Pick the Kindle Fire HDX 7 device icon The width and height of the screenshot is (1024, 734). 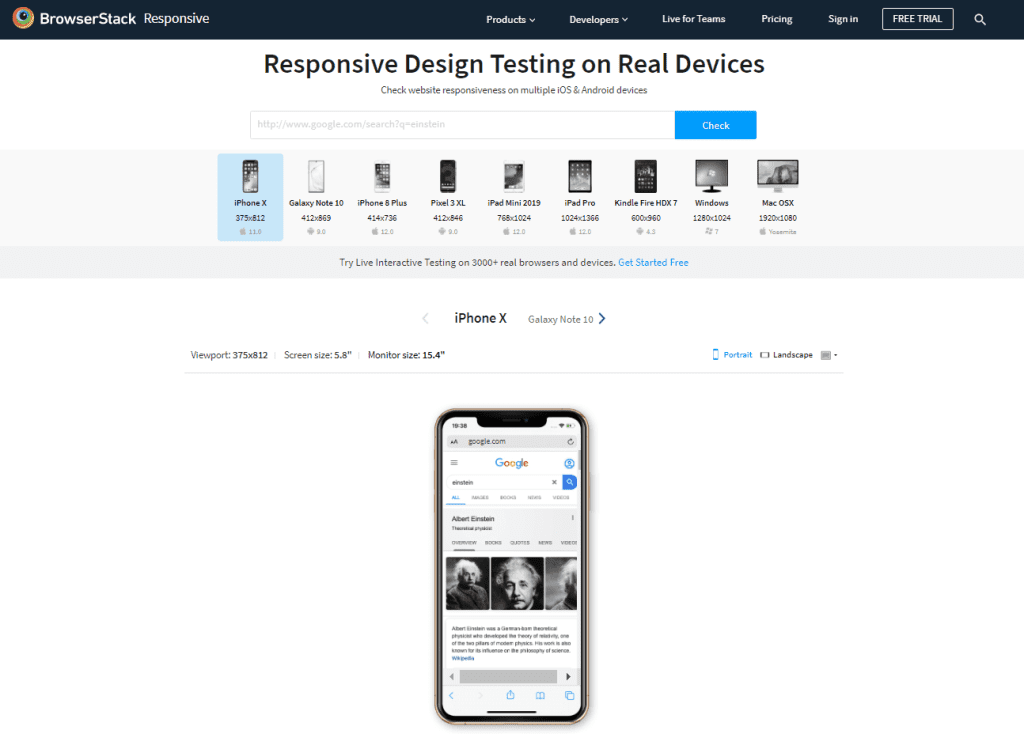(646, 176)
